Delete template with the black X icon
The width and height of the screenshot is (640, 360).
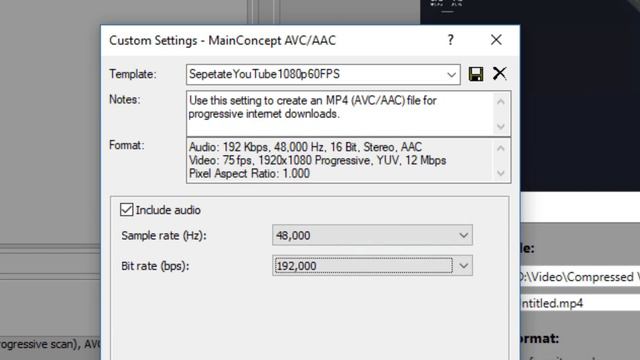pos(499,73)
